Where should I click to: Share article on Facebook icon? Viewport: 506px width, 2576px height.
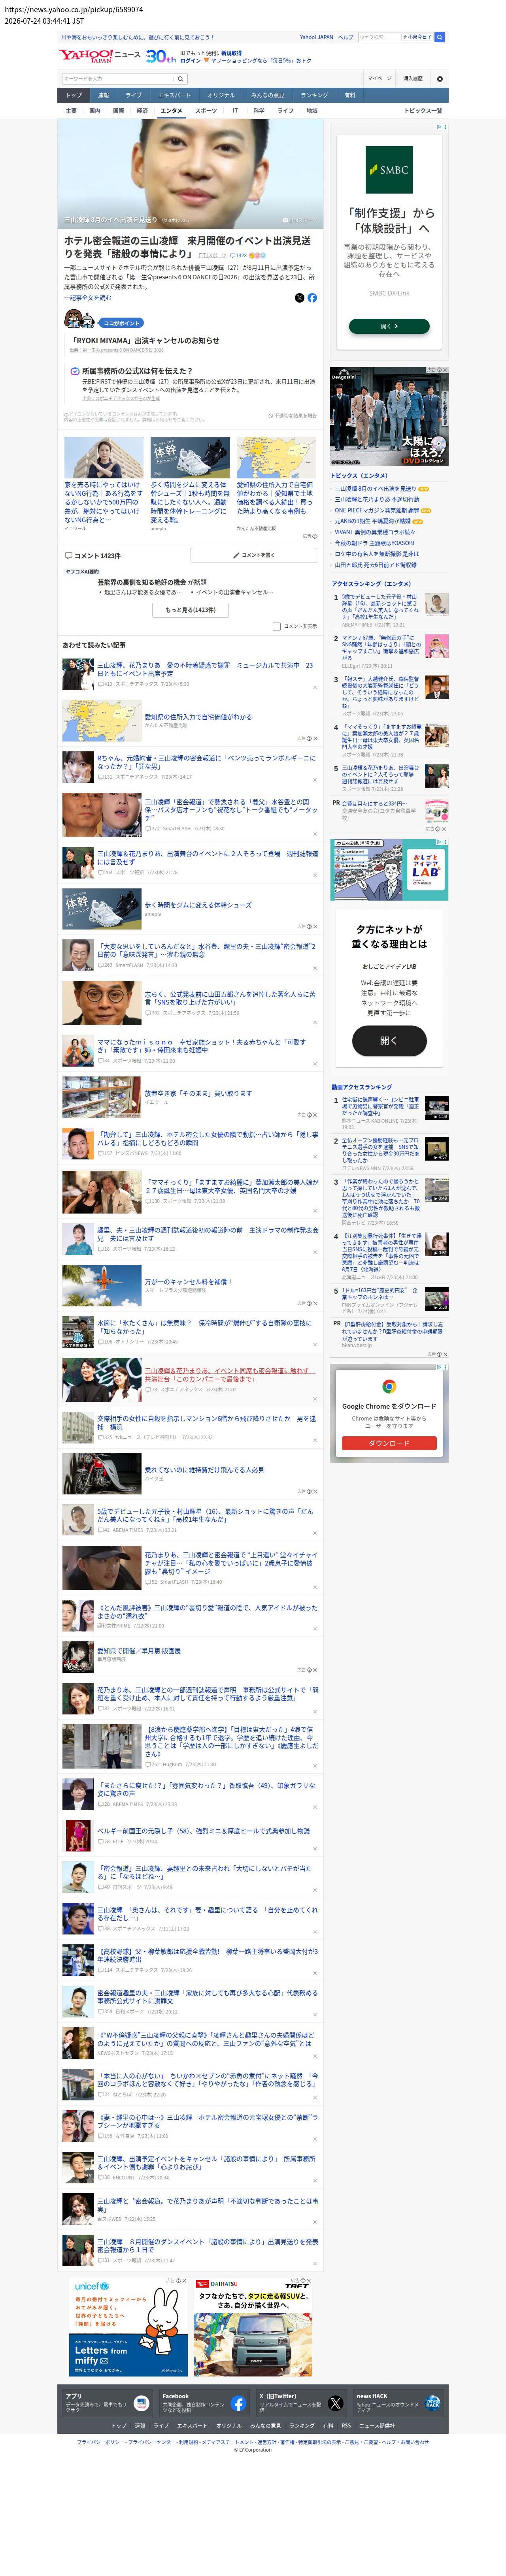312,298
